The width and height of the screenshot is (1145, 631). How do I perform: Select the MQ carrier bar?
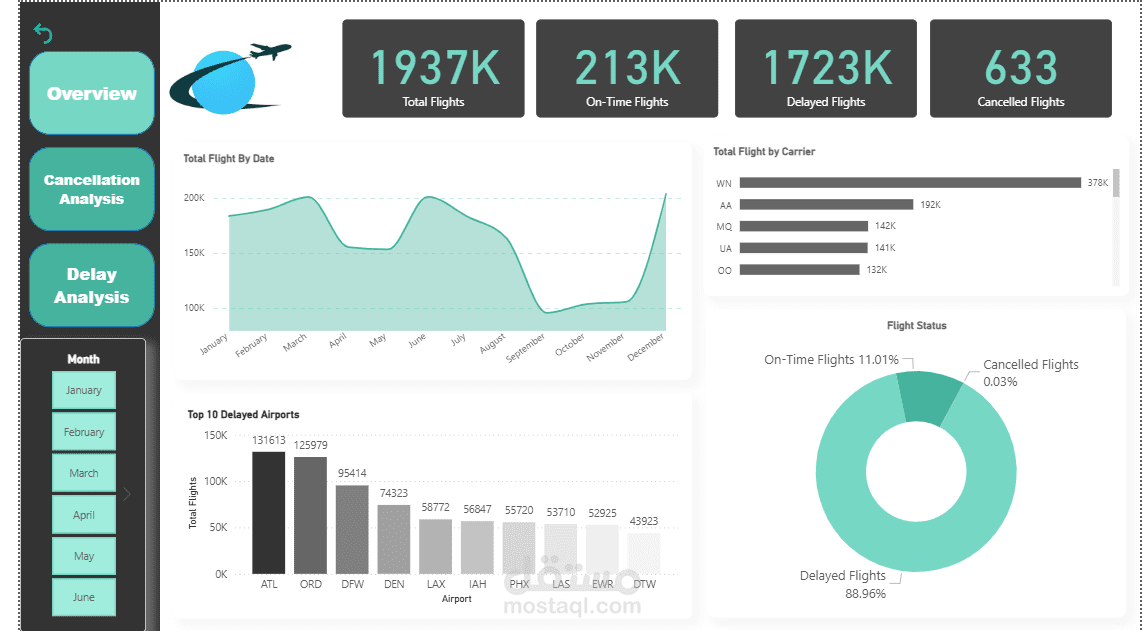803,226
